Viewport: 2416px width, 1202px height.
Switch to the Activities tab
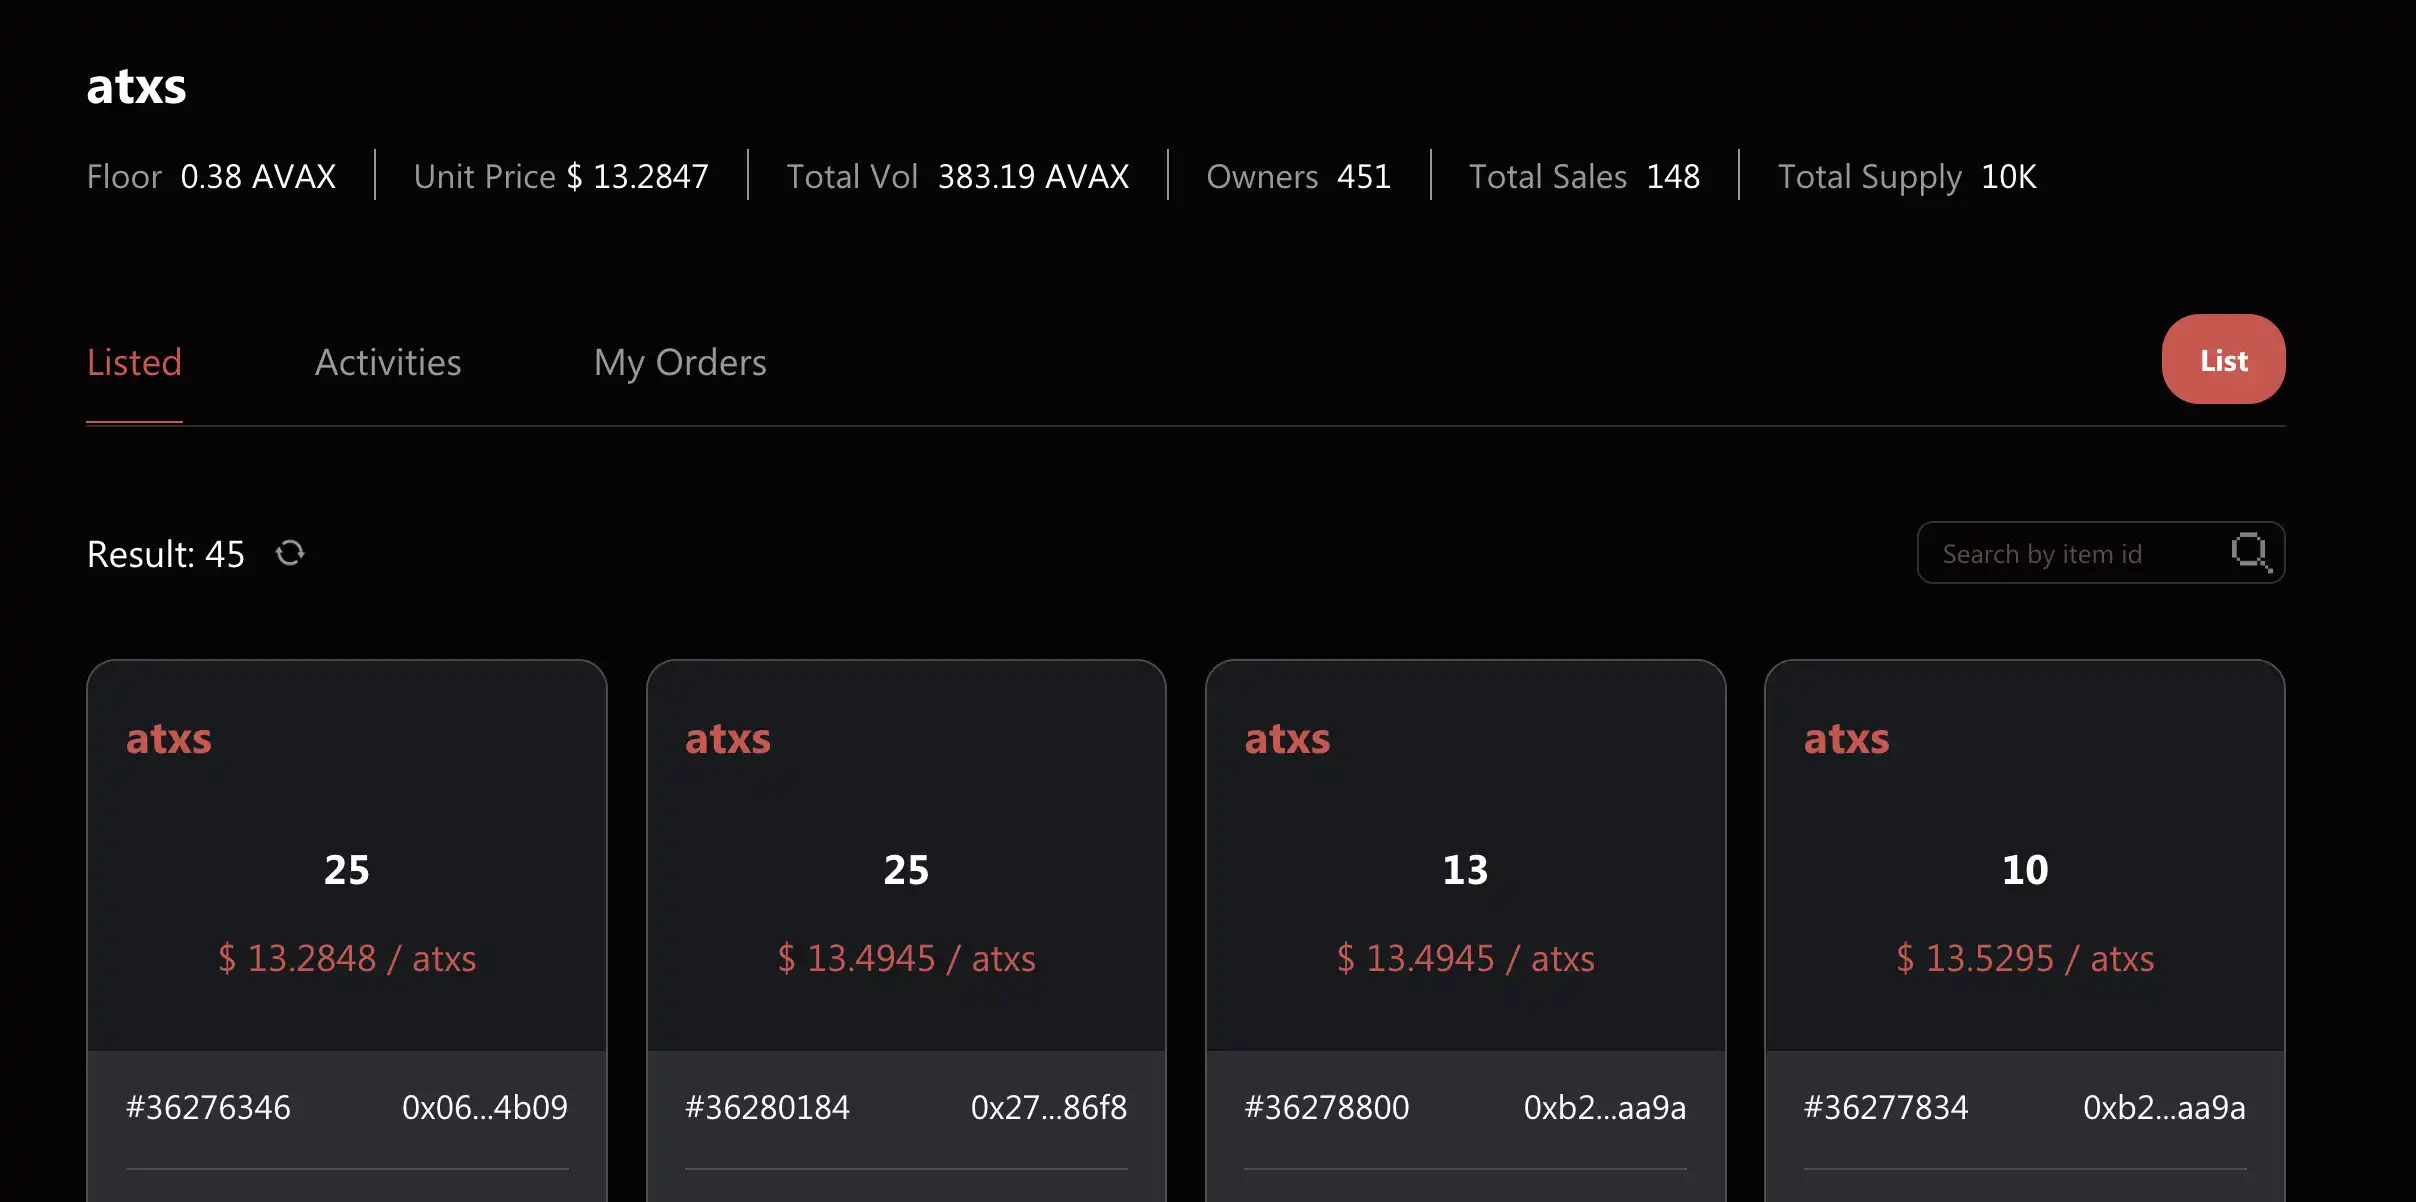coord(388,362)
